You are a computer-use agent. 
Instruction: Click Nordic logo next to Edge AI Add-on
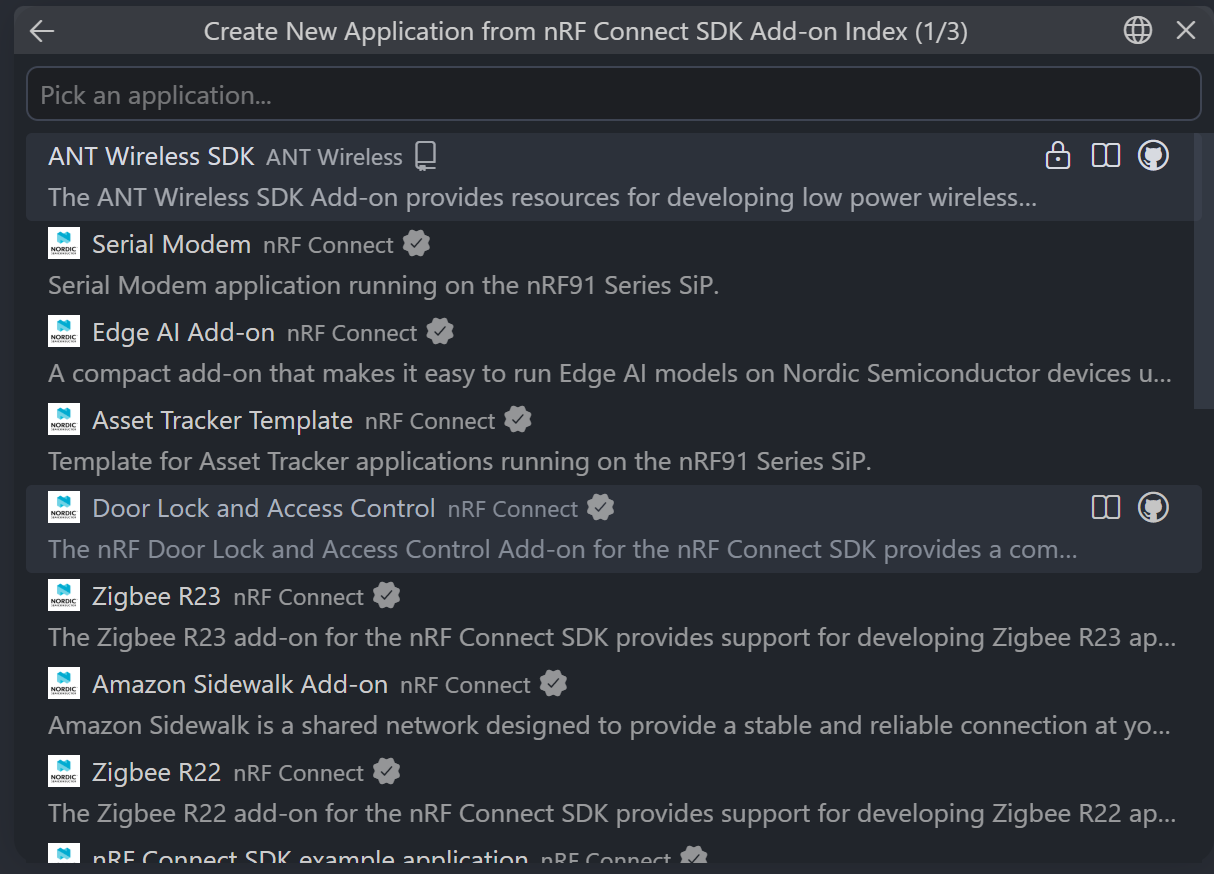[64, 332]
